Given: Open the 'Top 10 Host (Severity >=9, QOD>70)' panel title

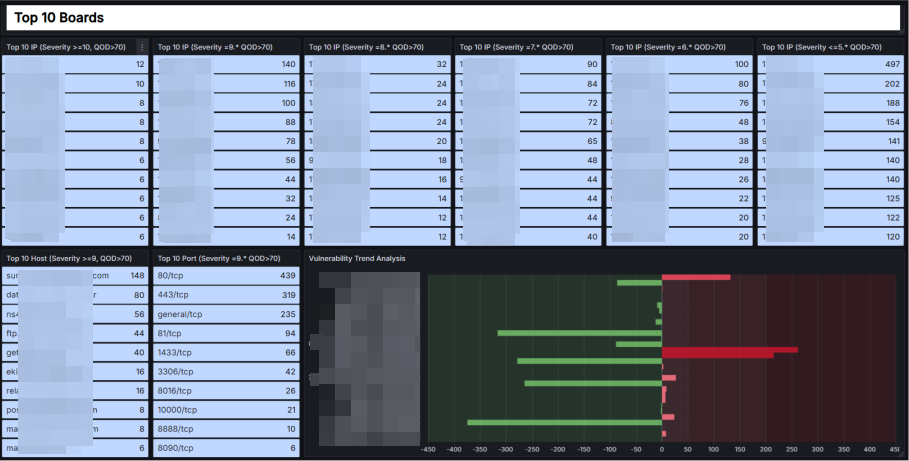Looking at the screenshot, I should [x=69, y=259].
